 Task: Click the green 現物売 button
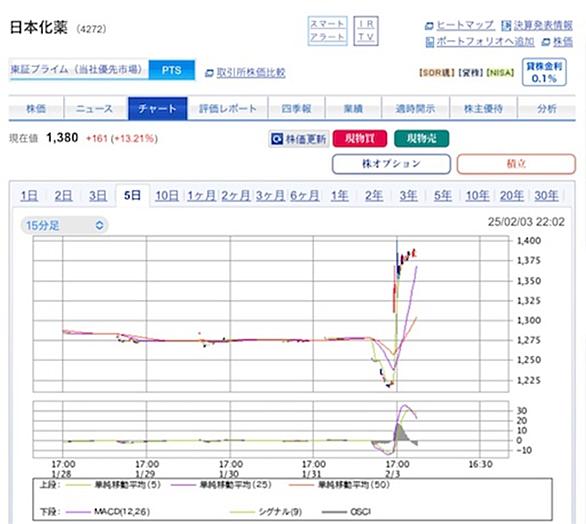pos(422,139)
